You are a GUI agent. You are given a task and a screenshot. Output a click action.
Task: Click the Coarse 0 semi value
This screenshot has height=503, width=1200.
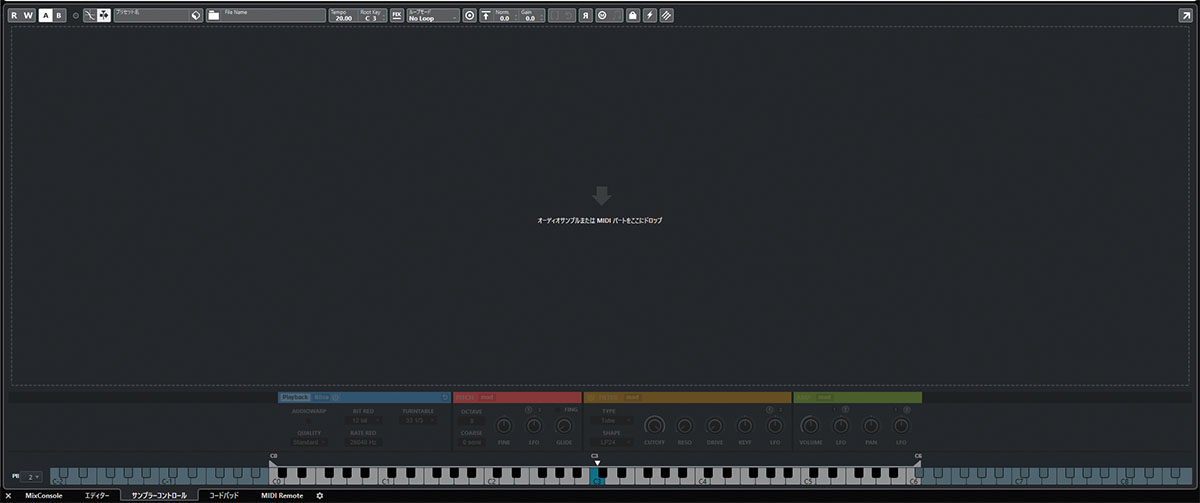[x=472, y=442]
